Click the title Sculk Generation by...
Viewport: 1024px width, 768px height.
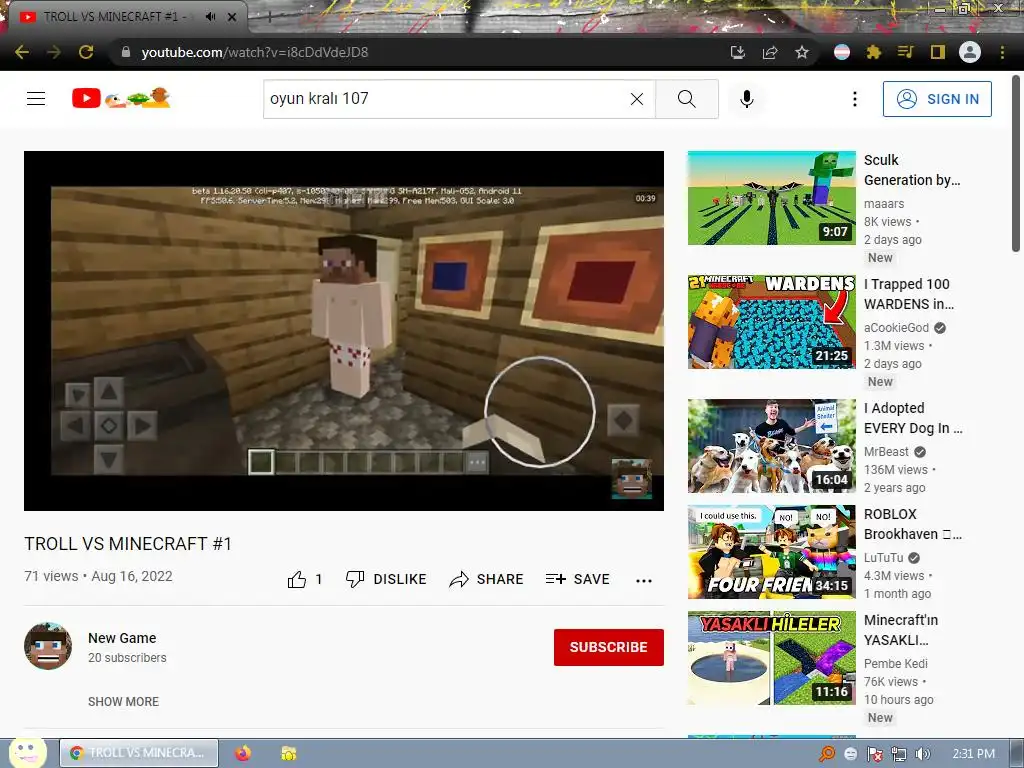tap(912, 170)
